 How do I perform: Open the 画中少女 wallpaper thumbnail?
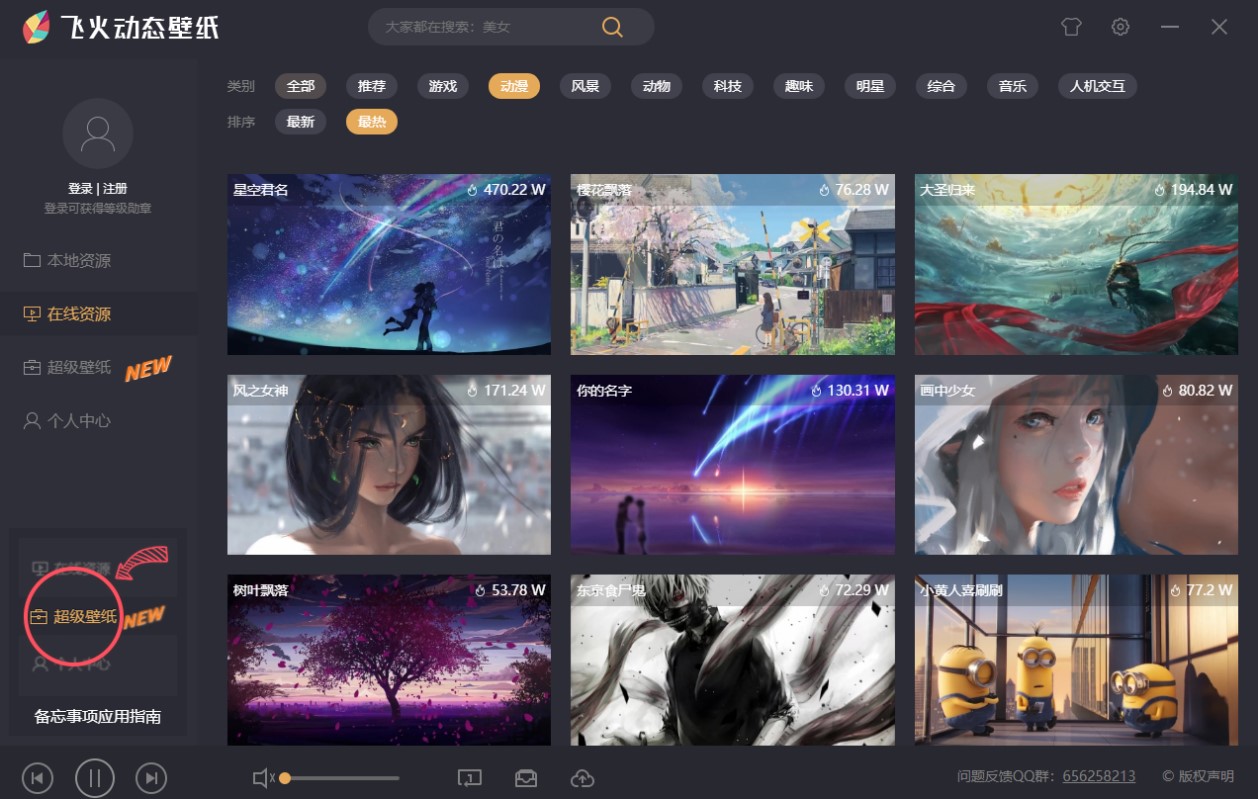point(1076,465)
